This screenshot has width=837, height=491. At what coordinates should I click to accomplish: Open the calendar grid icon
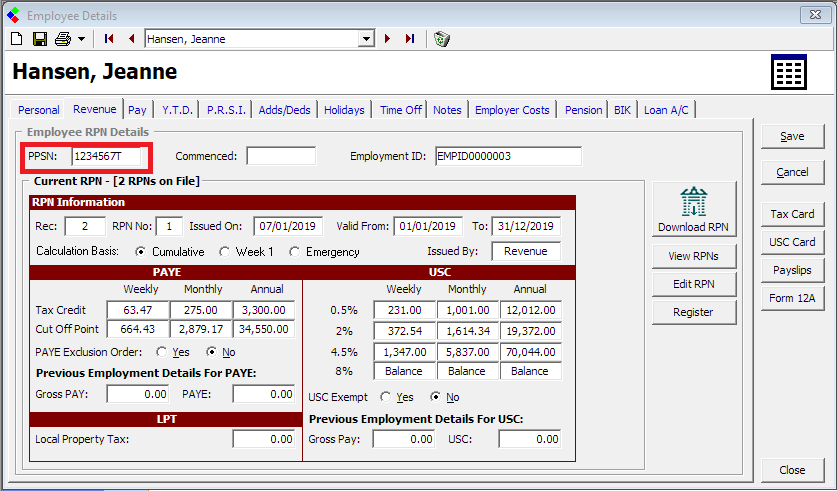pos(788,73)
